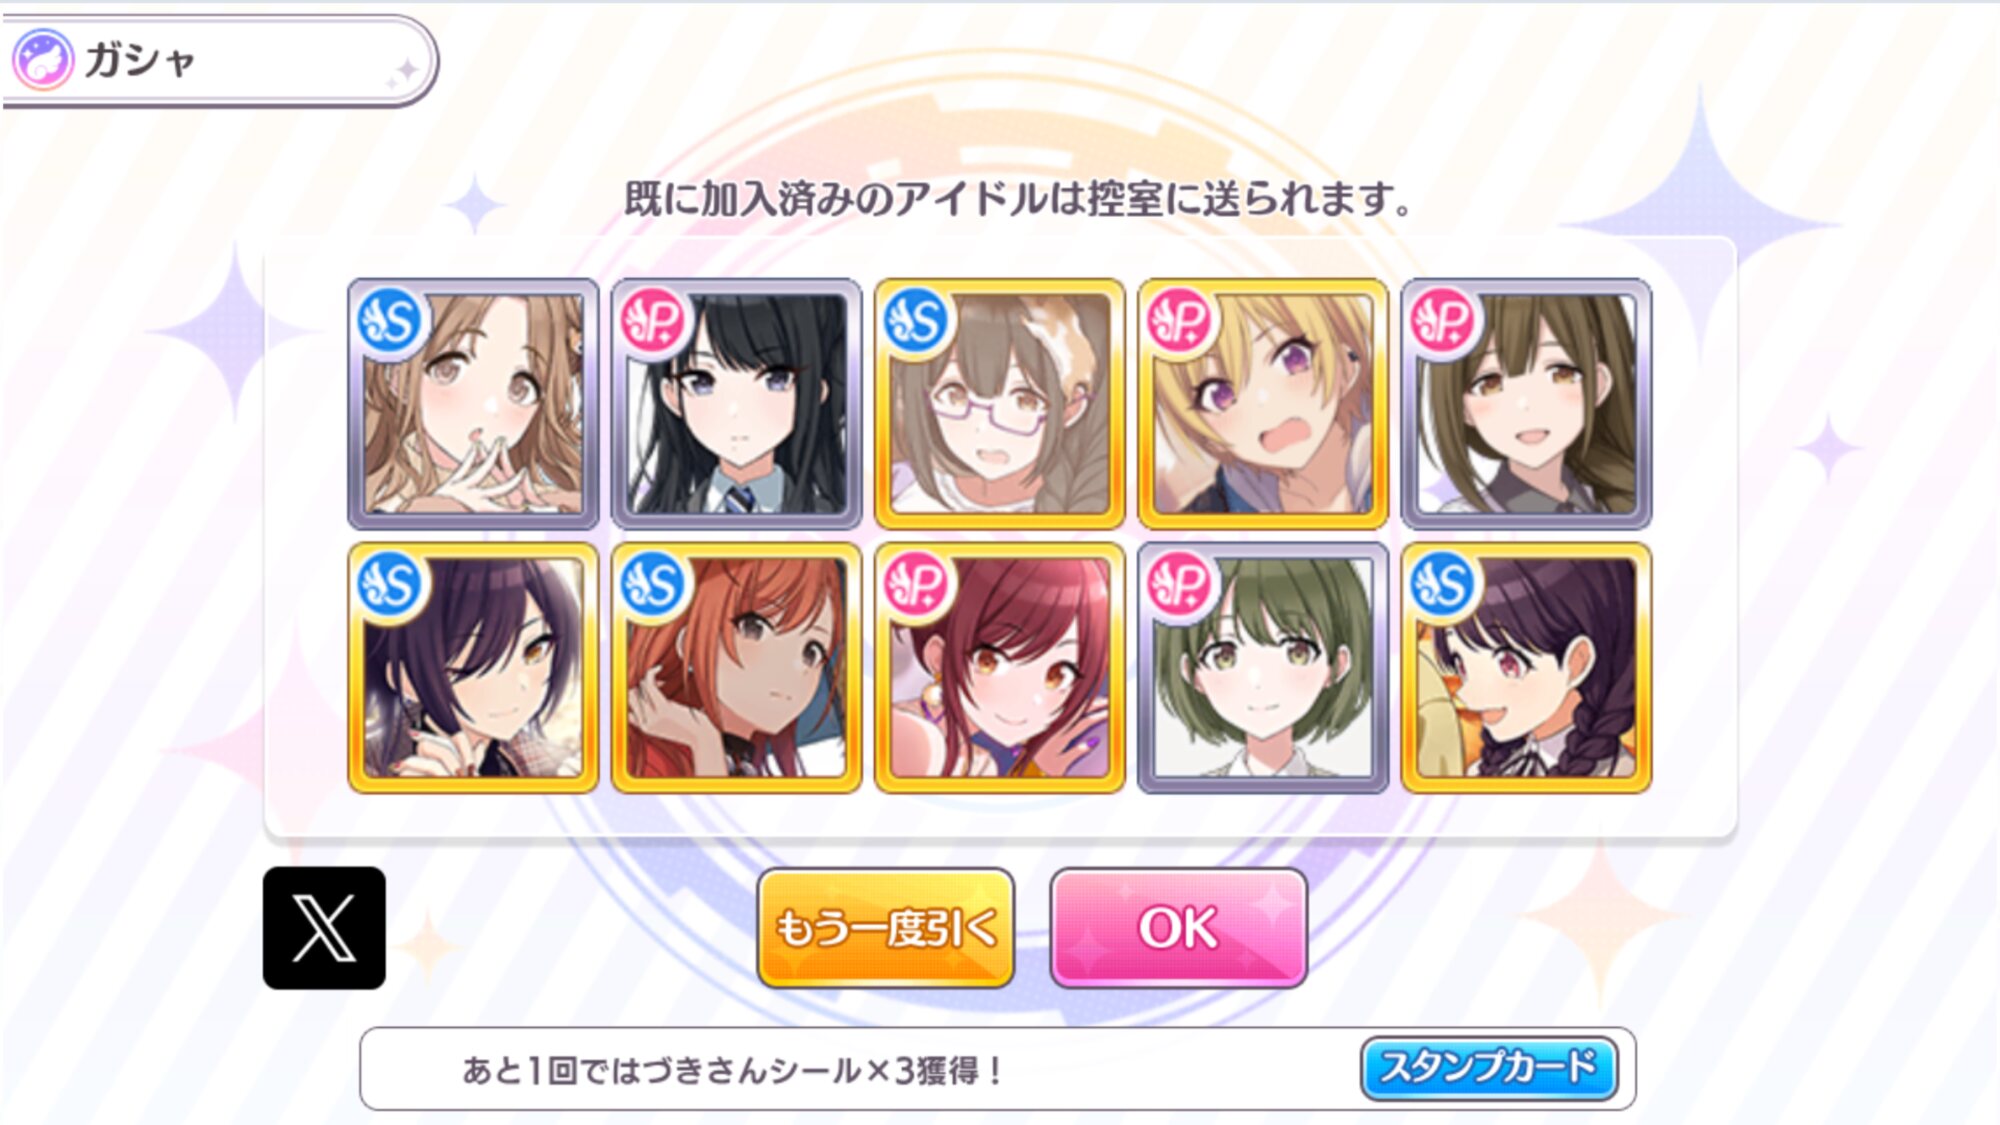
Task: Choose the idol card with purple glasses
Action: pos(1000,404)
